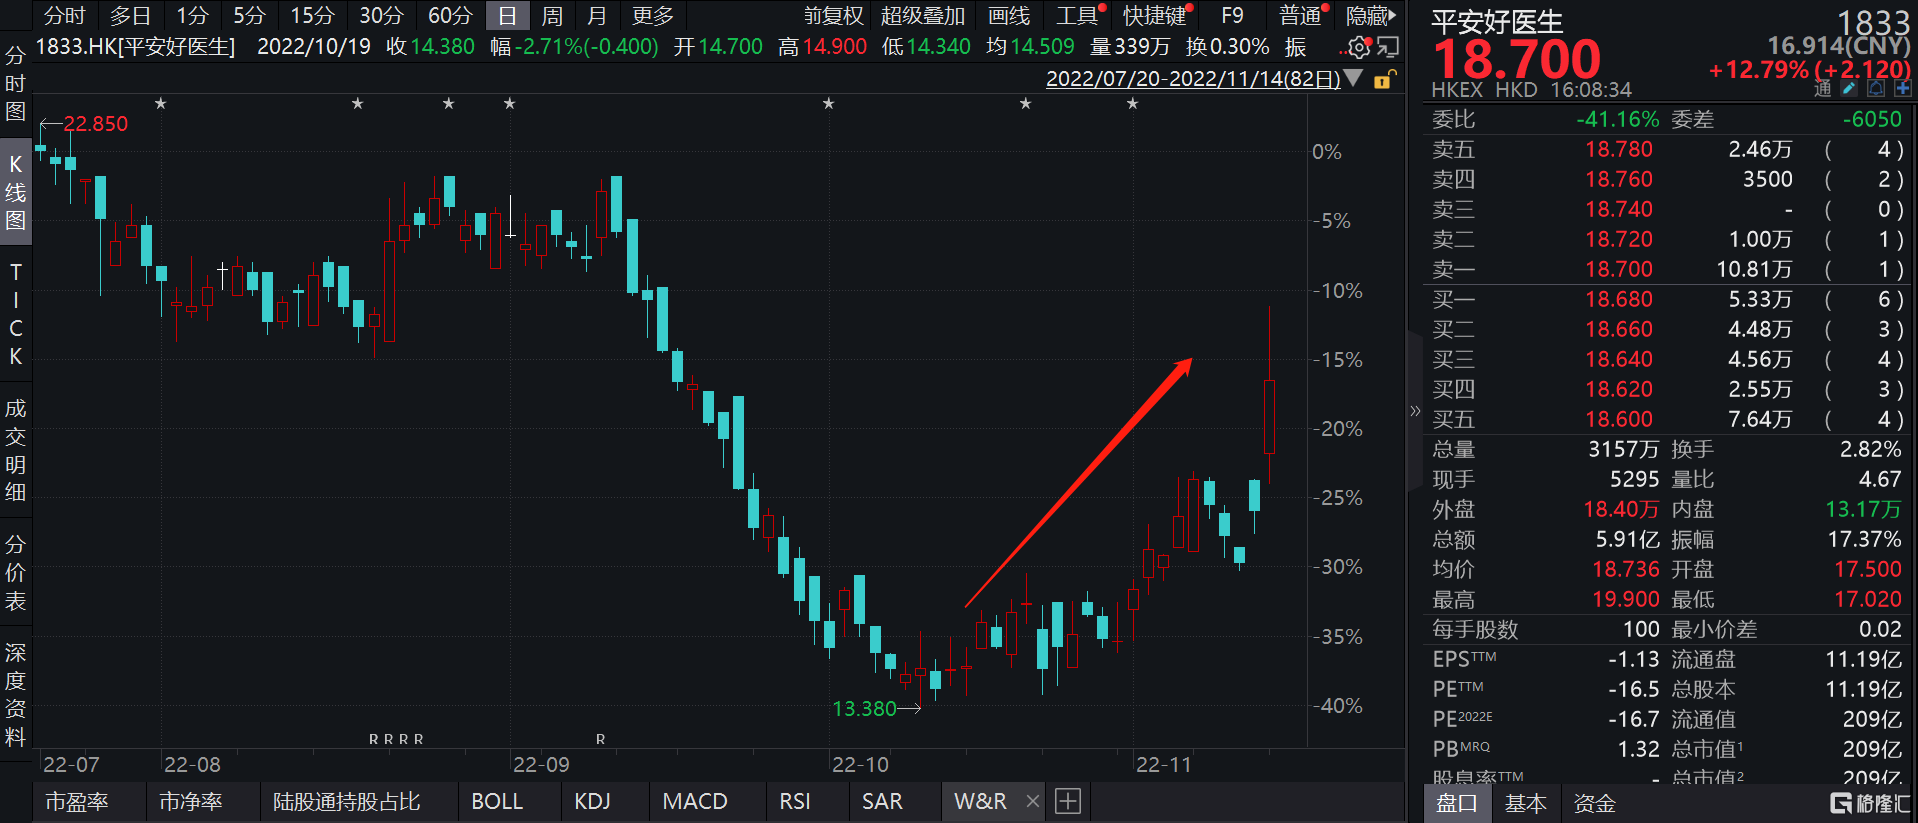The height and width of the screenshot is (823, 1918).
Task: Expand the date range dropdown triangle
Action: tap(1353, 78)
